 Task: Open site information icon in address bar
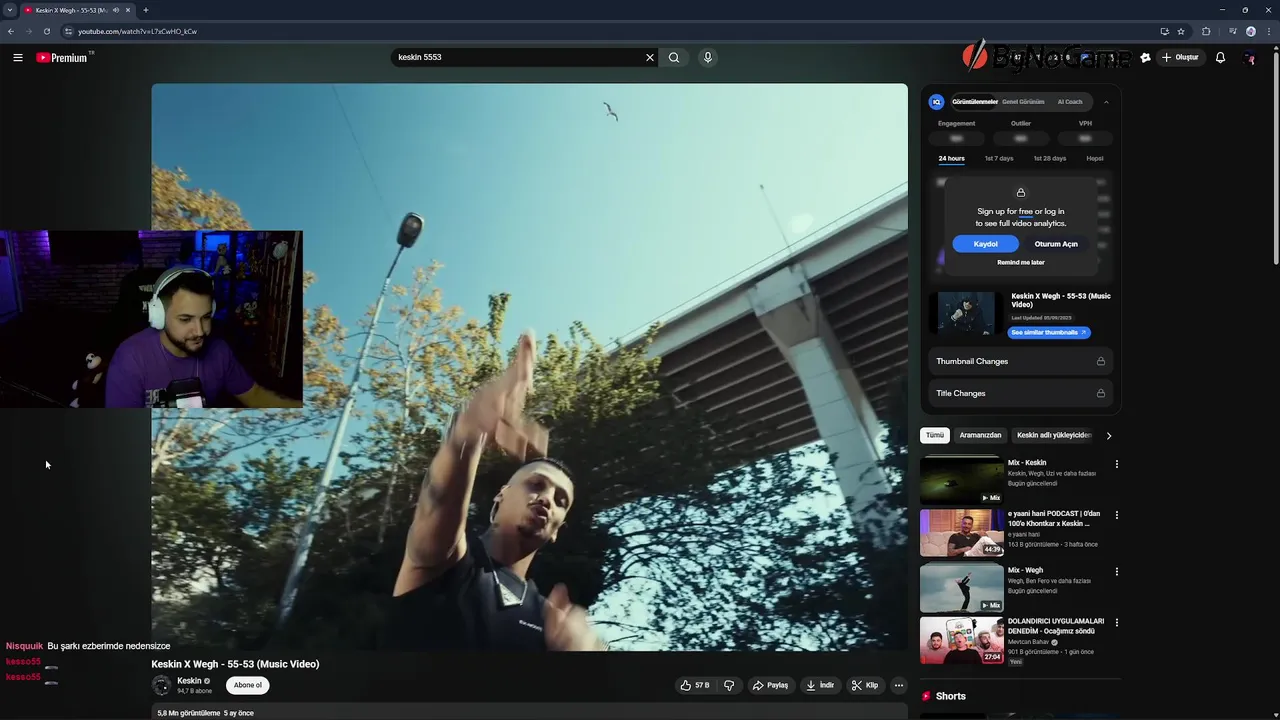point(68,31)
